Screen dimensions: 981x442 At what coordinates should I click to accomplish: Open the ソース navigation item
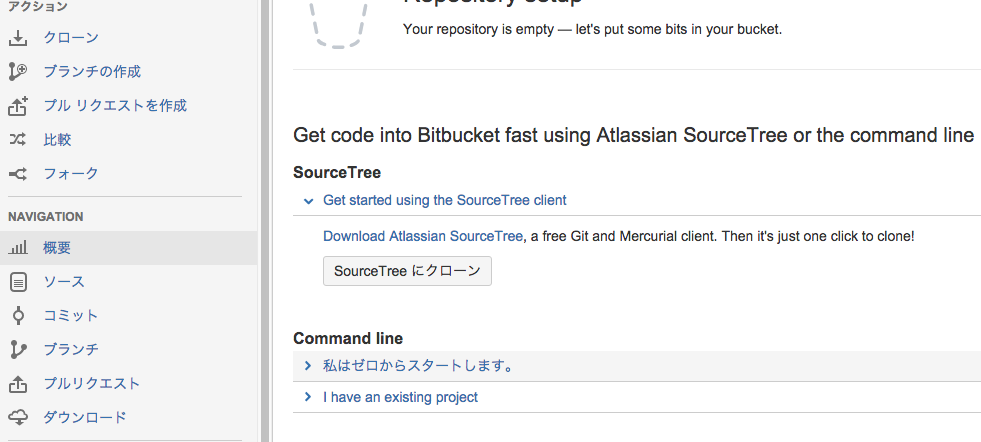coord(64,282)
